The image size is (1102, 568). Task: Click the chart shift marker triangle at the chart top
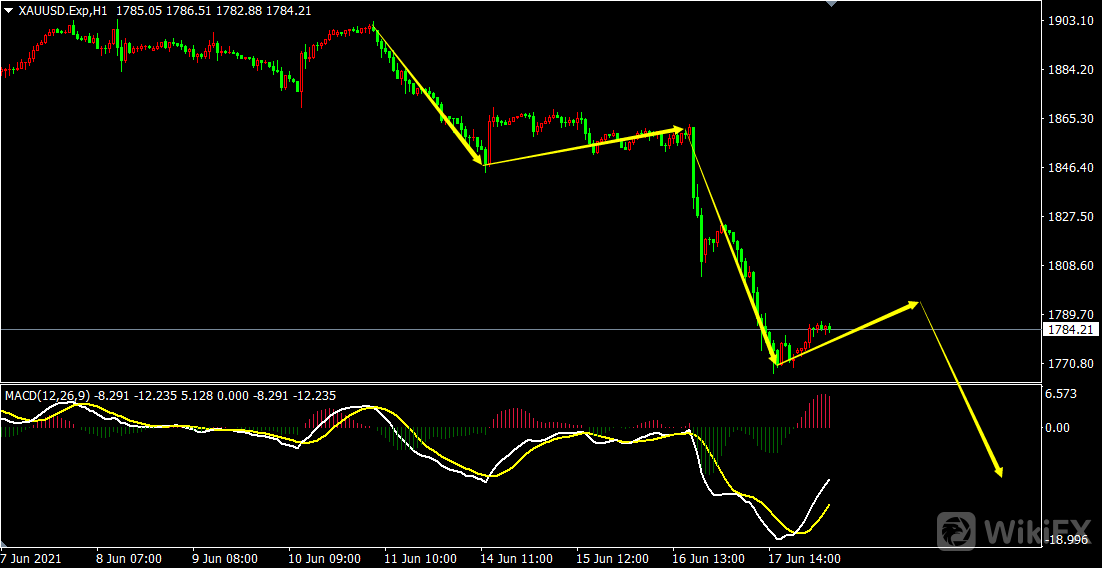pos(832,4)
